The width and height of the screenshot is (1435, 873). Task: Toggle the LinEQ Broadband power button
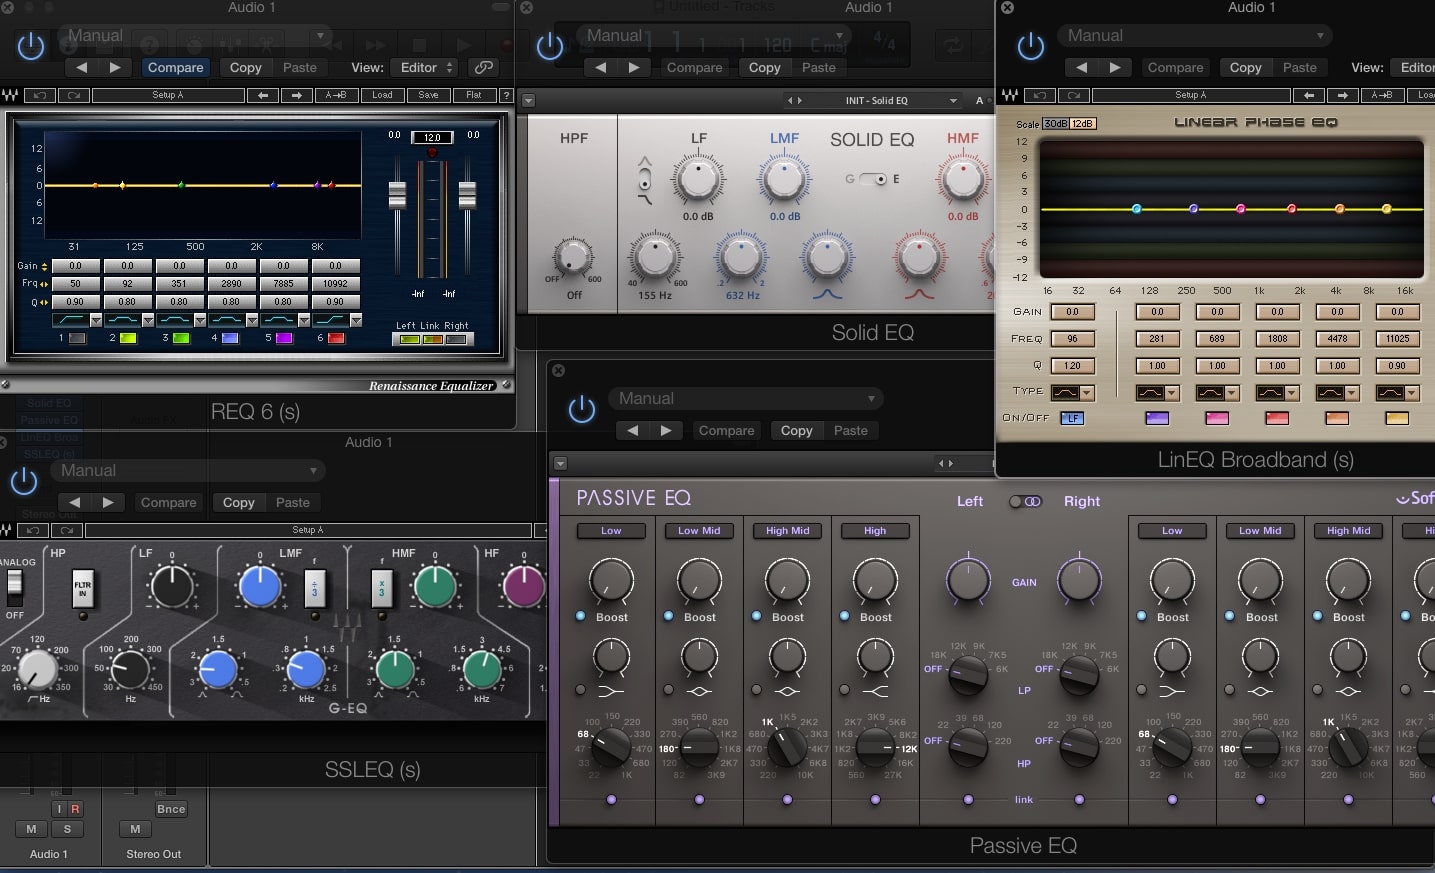pos(1031,46)
